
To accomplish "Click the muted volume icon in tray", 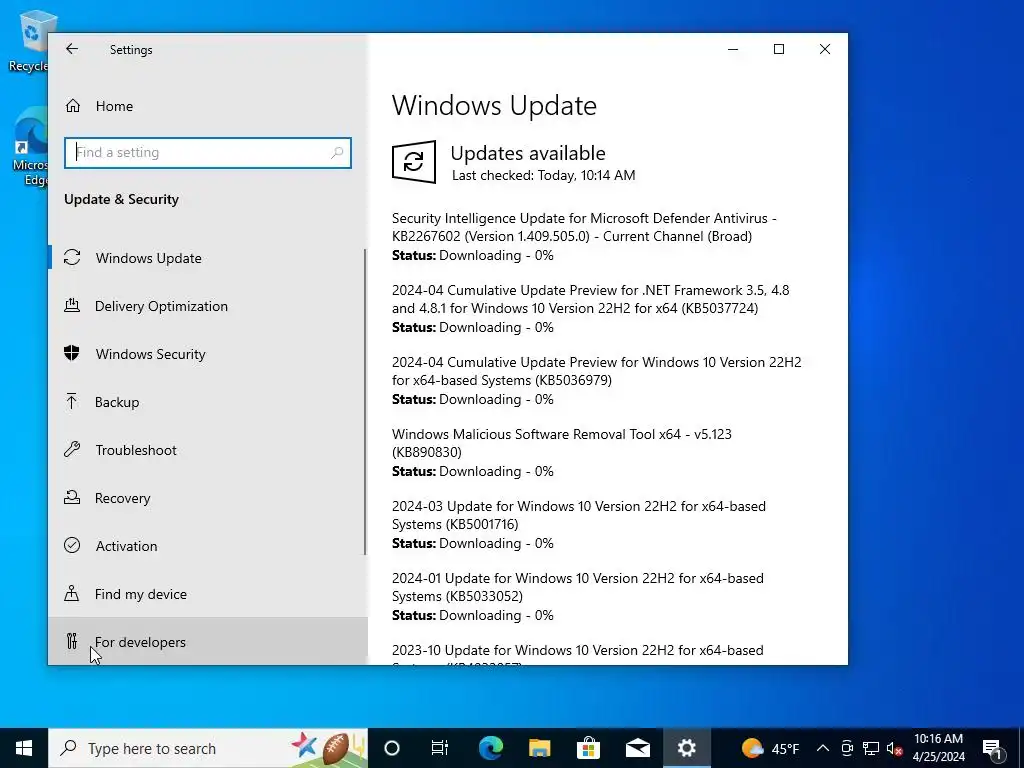I will (x=894, y=748).
